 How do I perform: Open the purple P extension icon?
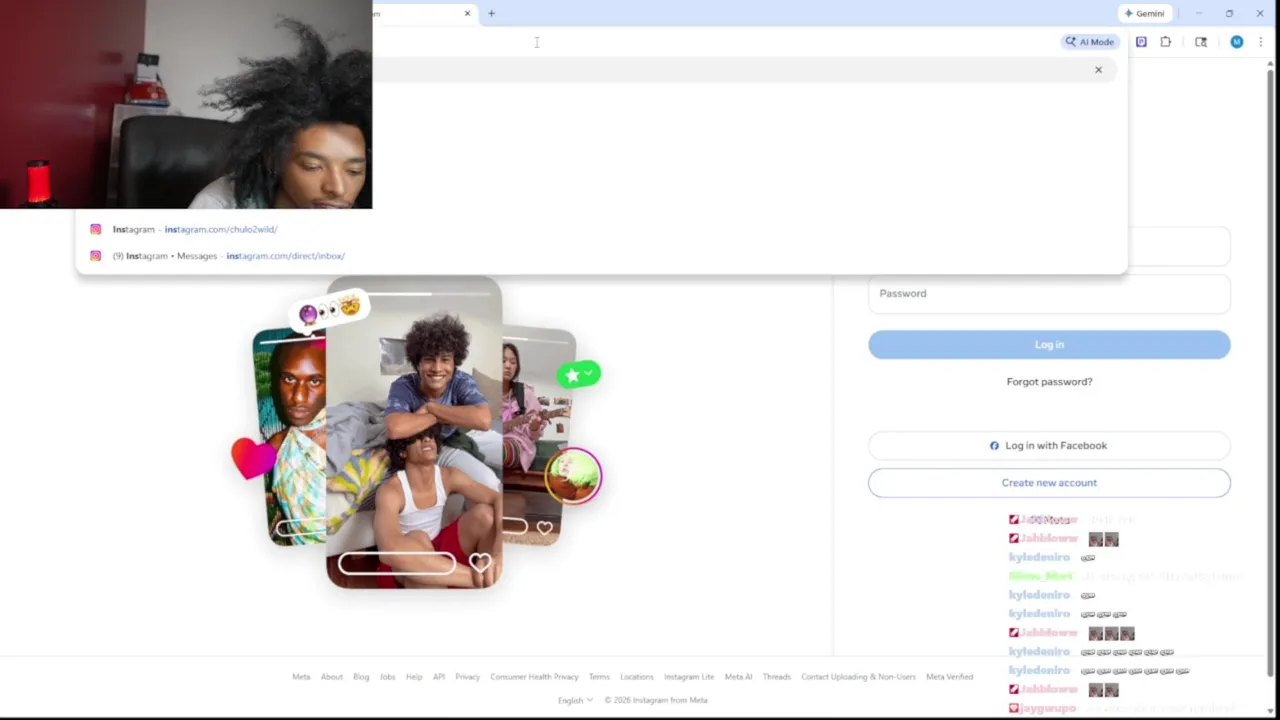point(1141,42)
